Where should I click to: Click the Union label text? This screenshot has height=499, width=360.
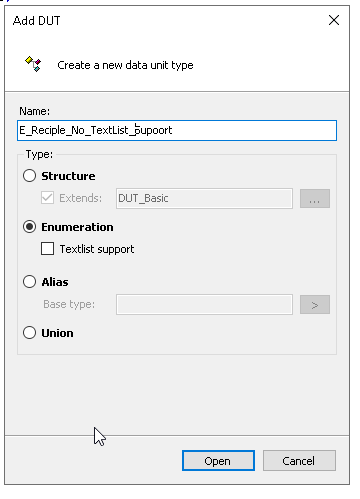tap(57, 333)
